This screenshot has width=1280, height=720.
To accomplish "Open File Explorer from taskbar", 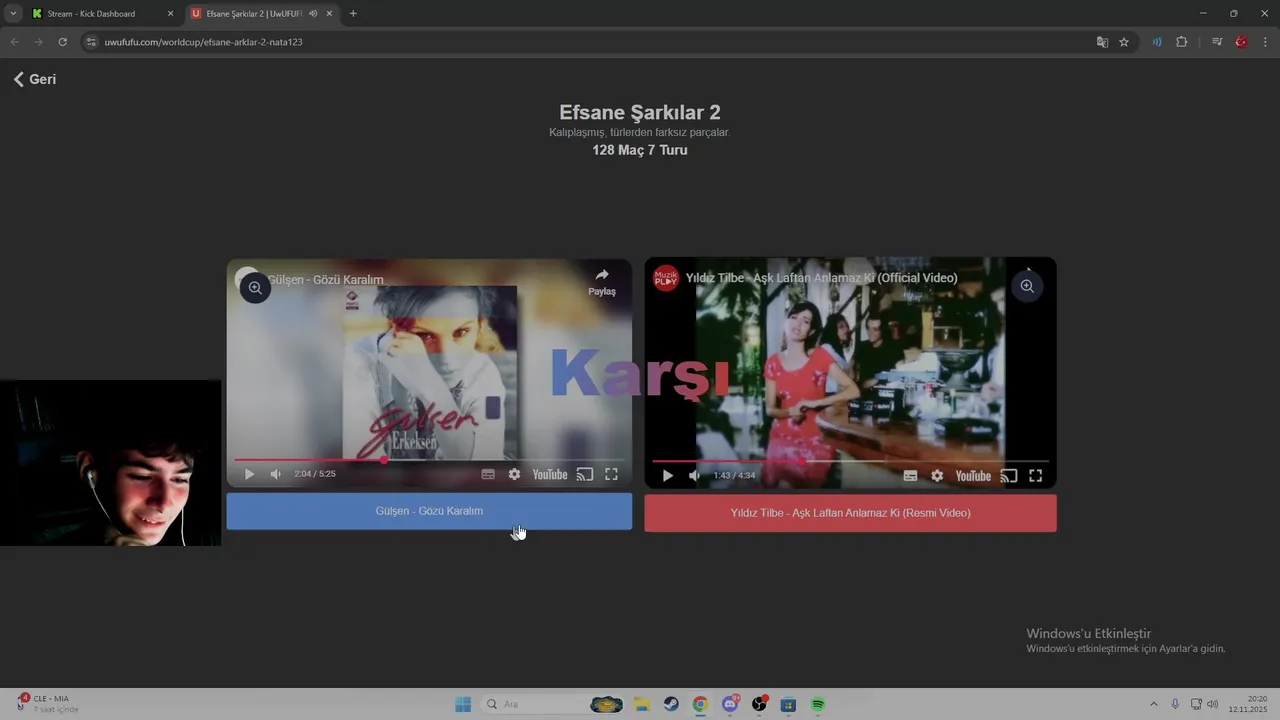I will [641, 704].
